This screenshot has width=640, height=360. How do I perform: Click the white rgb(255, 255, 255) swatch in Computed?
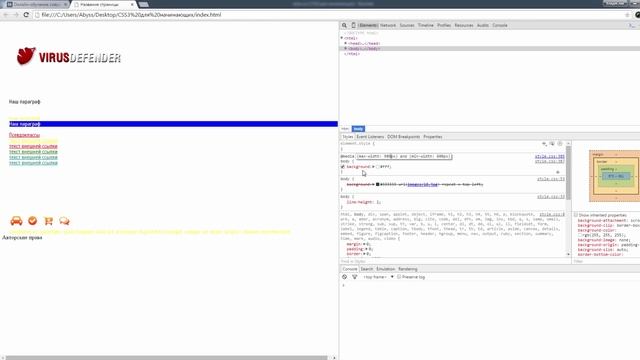pyautogui.click(x=580, y=235)
